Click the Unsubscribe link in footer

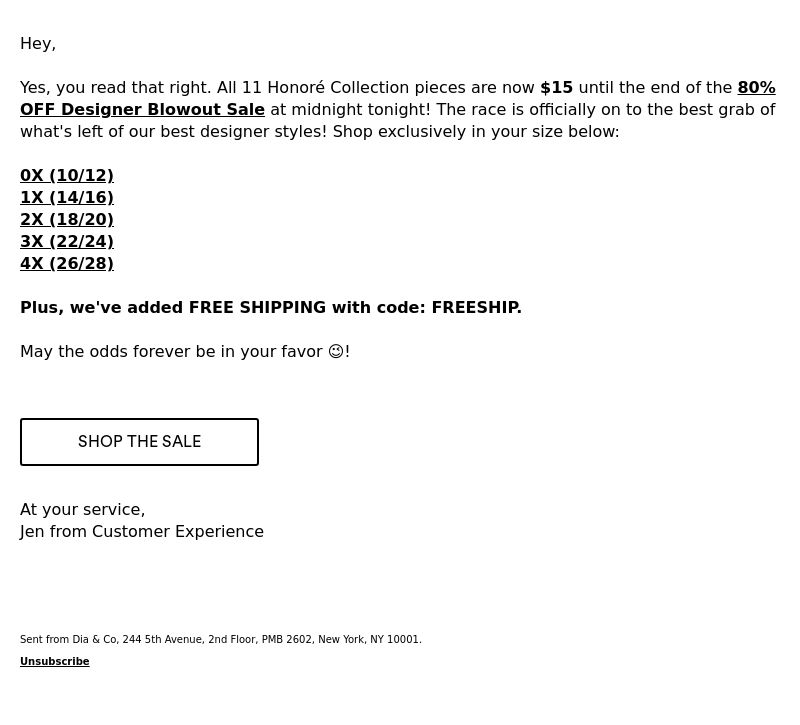pyautogui.click(x=55, y=661)
